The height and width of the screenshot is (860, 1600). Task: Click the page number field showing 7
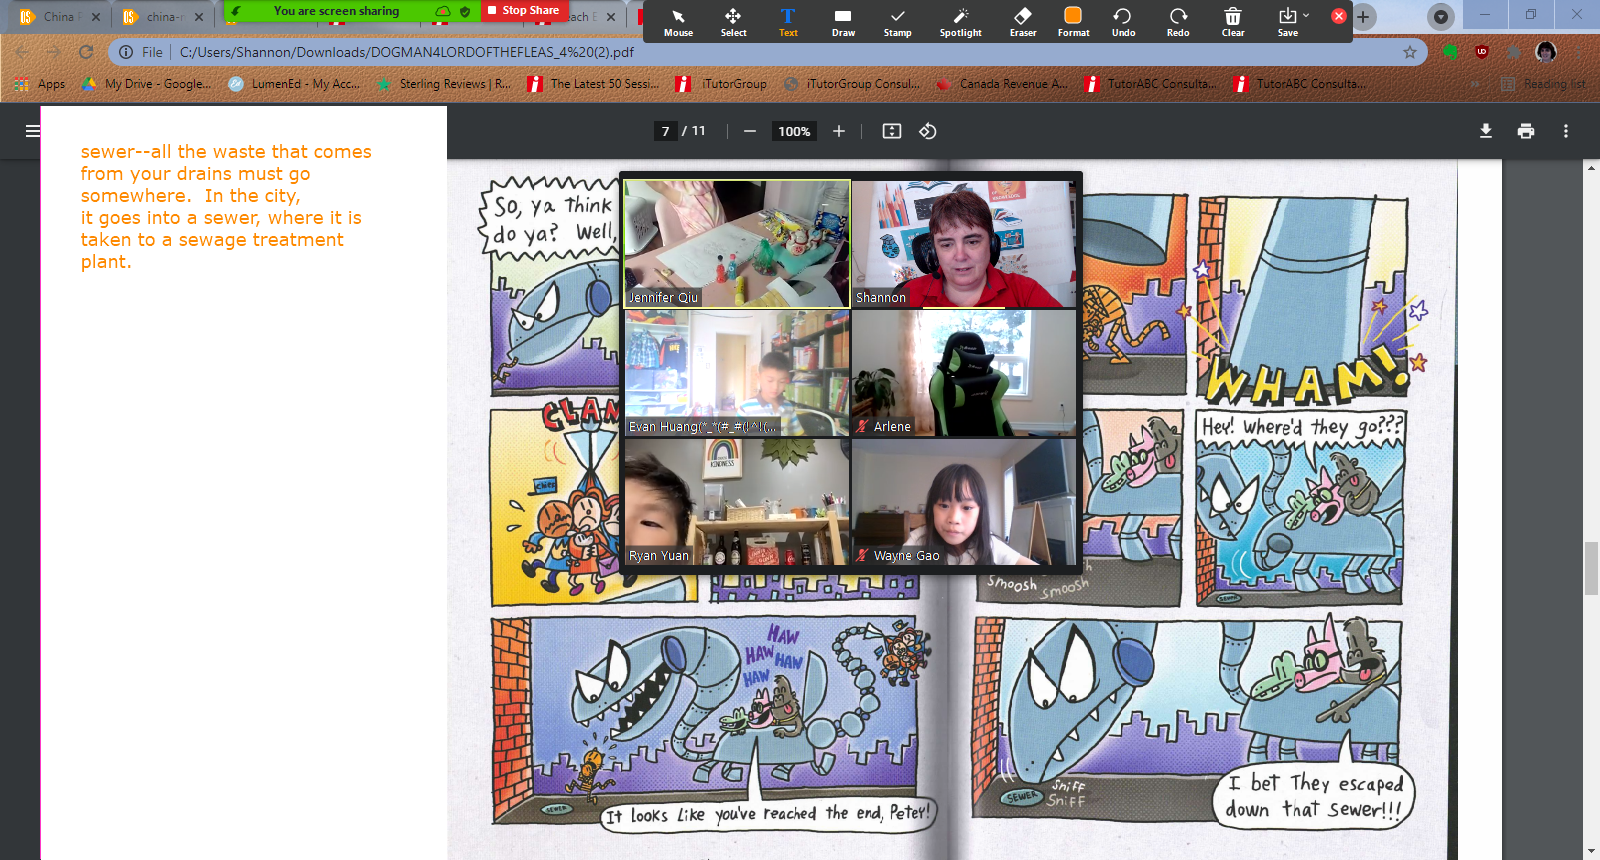click(666, 131)
